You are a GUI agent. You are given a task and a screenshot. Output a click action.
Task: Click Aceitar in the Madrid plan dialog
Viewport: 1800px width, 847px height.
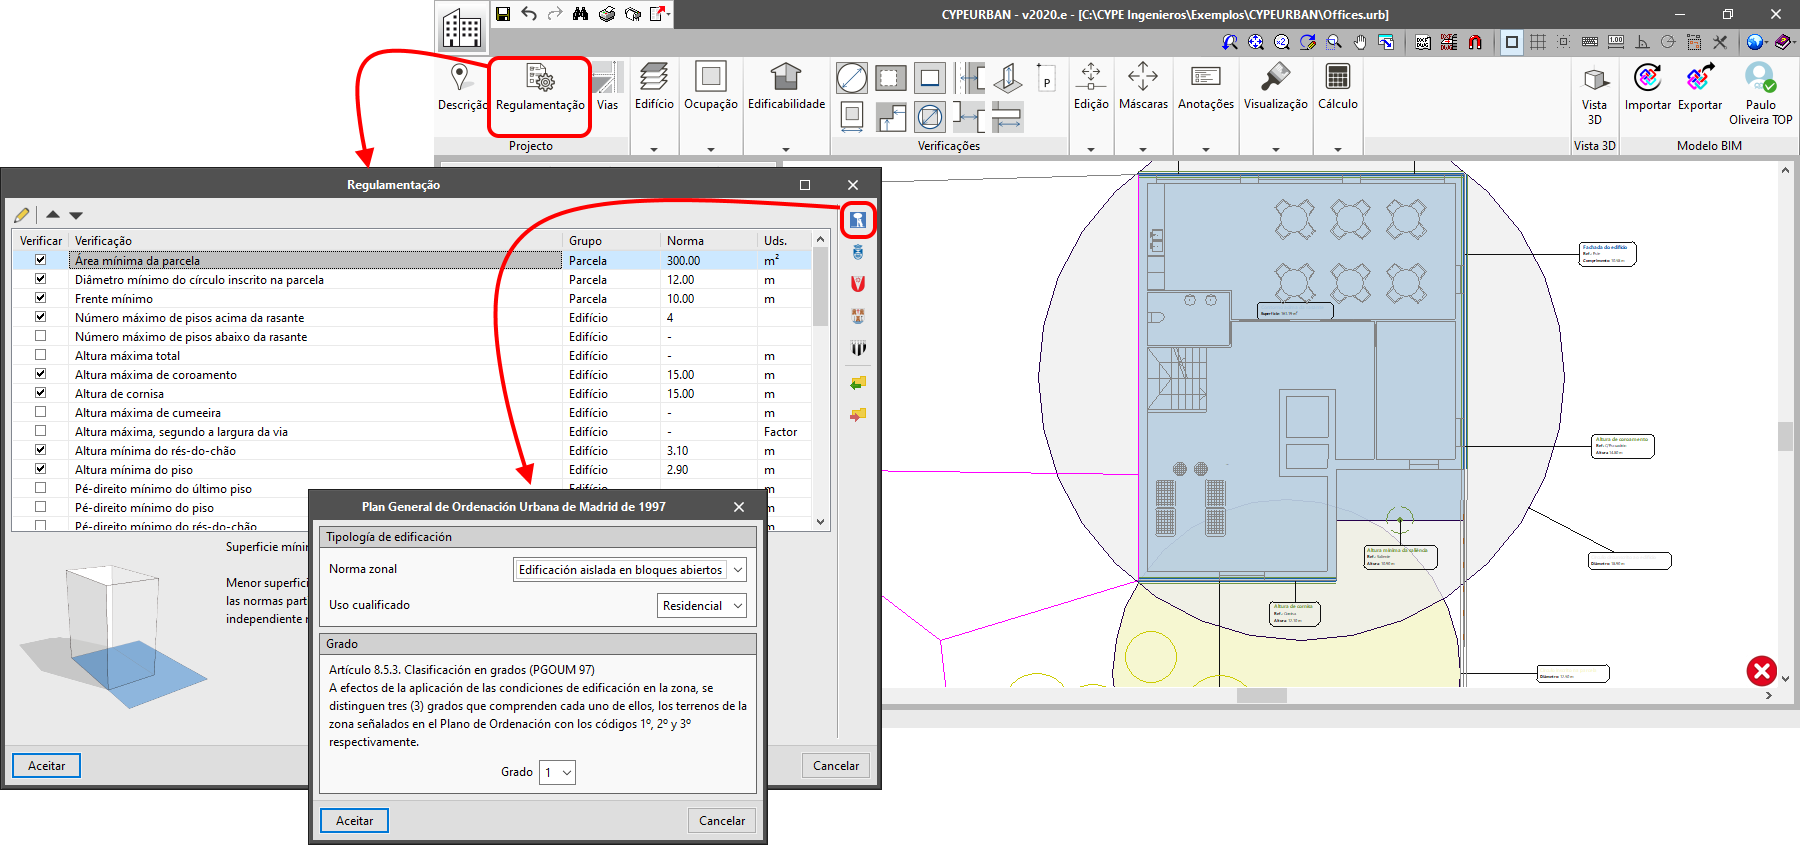click(x=355, y=821)
